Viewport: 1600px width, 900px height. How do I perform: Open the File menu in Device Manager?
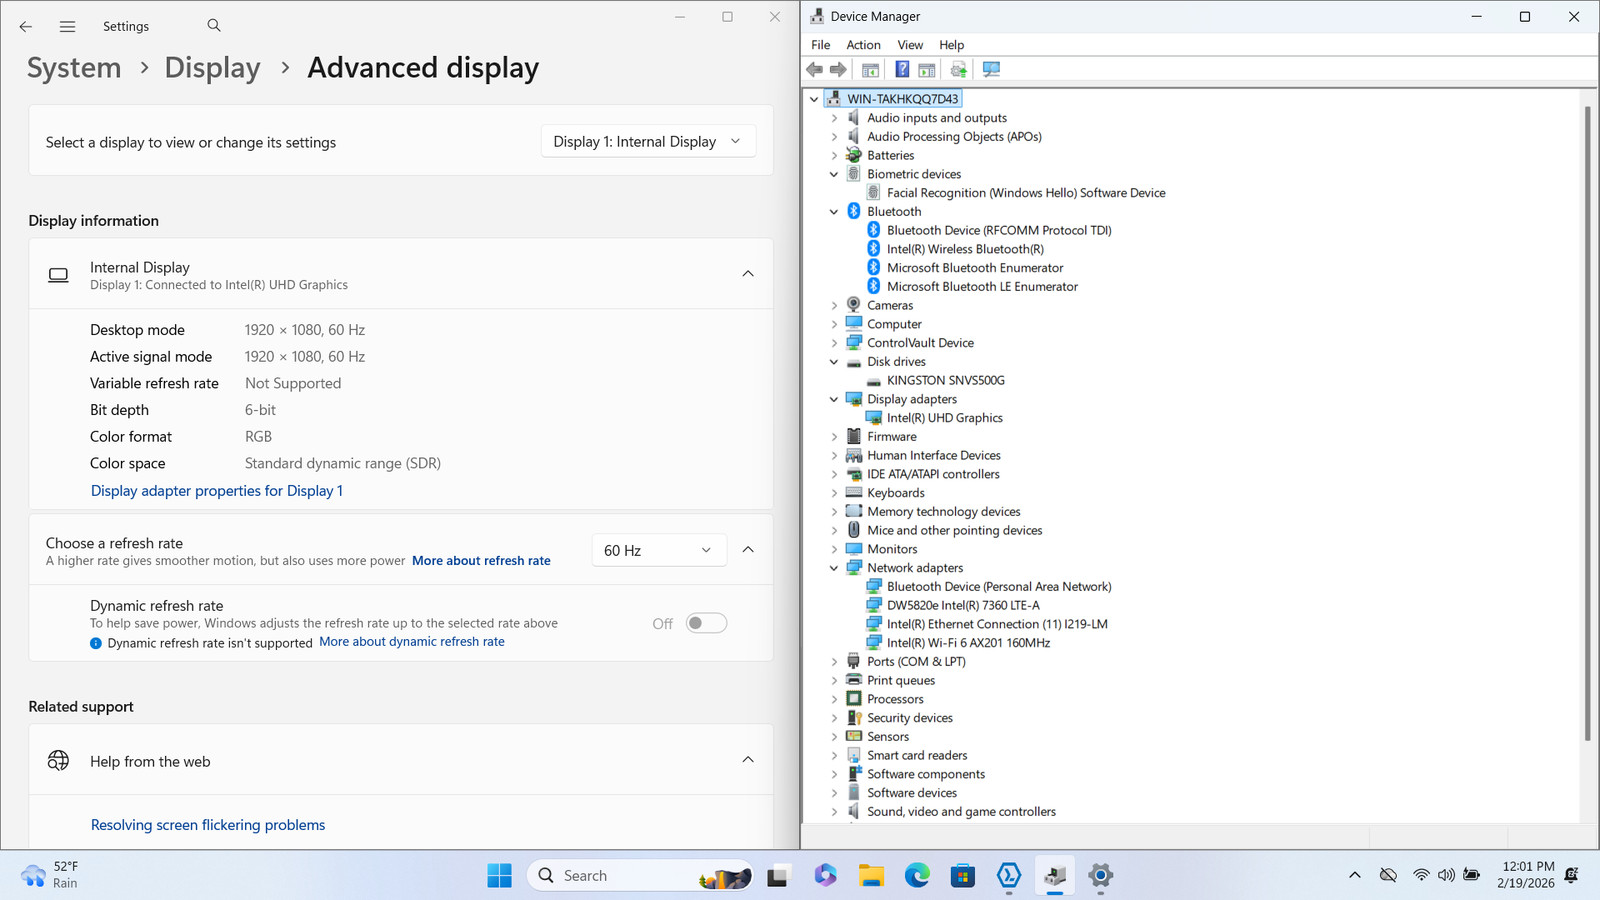coord(821,45)
